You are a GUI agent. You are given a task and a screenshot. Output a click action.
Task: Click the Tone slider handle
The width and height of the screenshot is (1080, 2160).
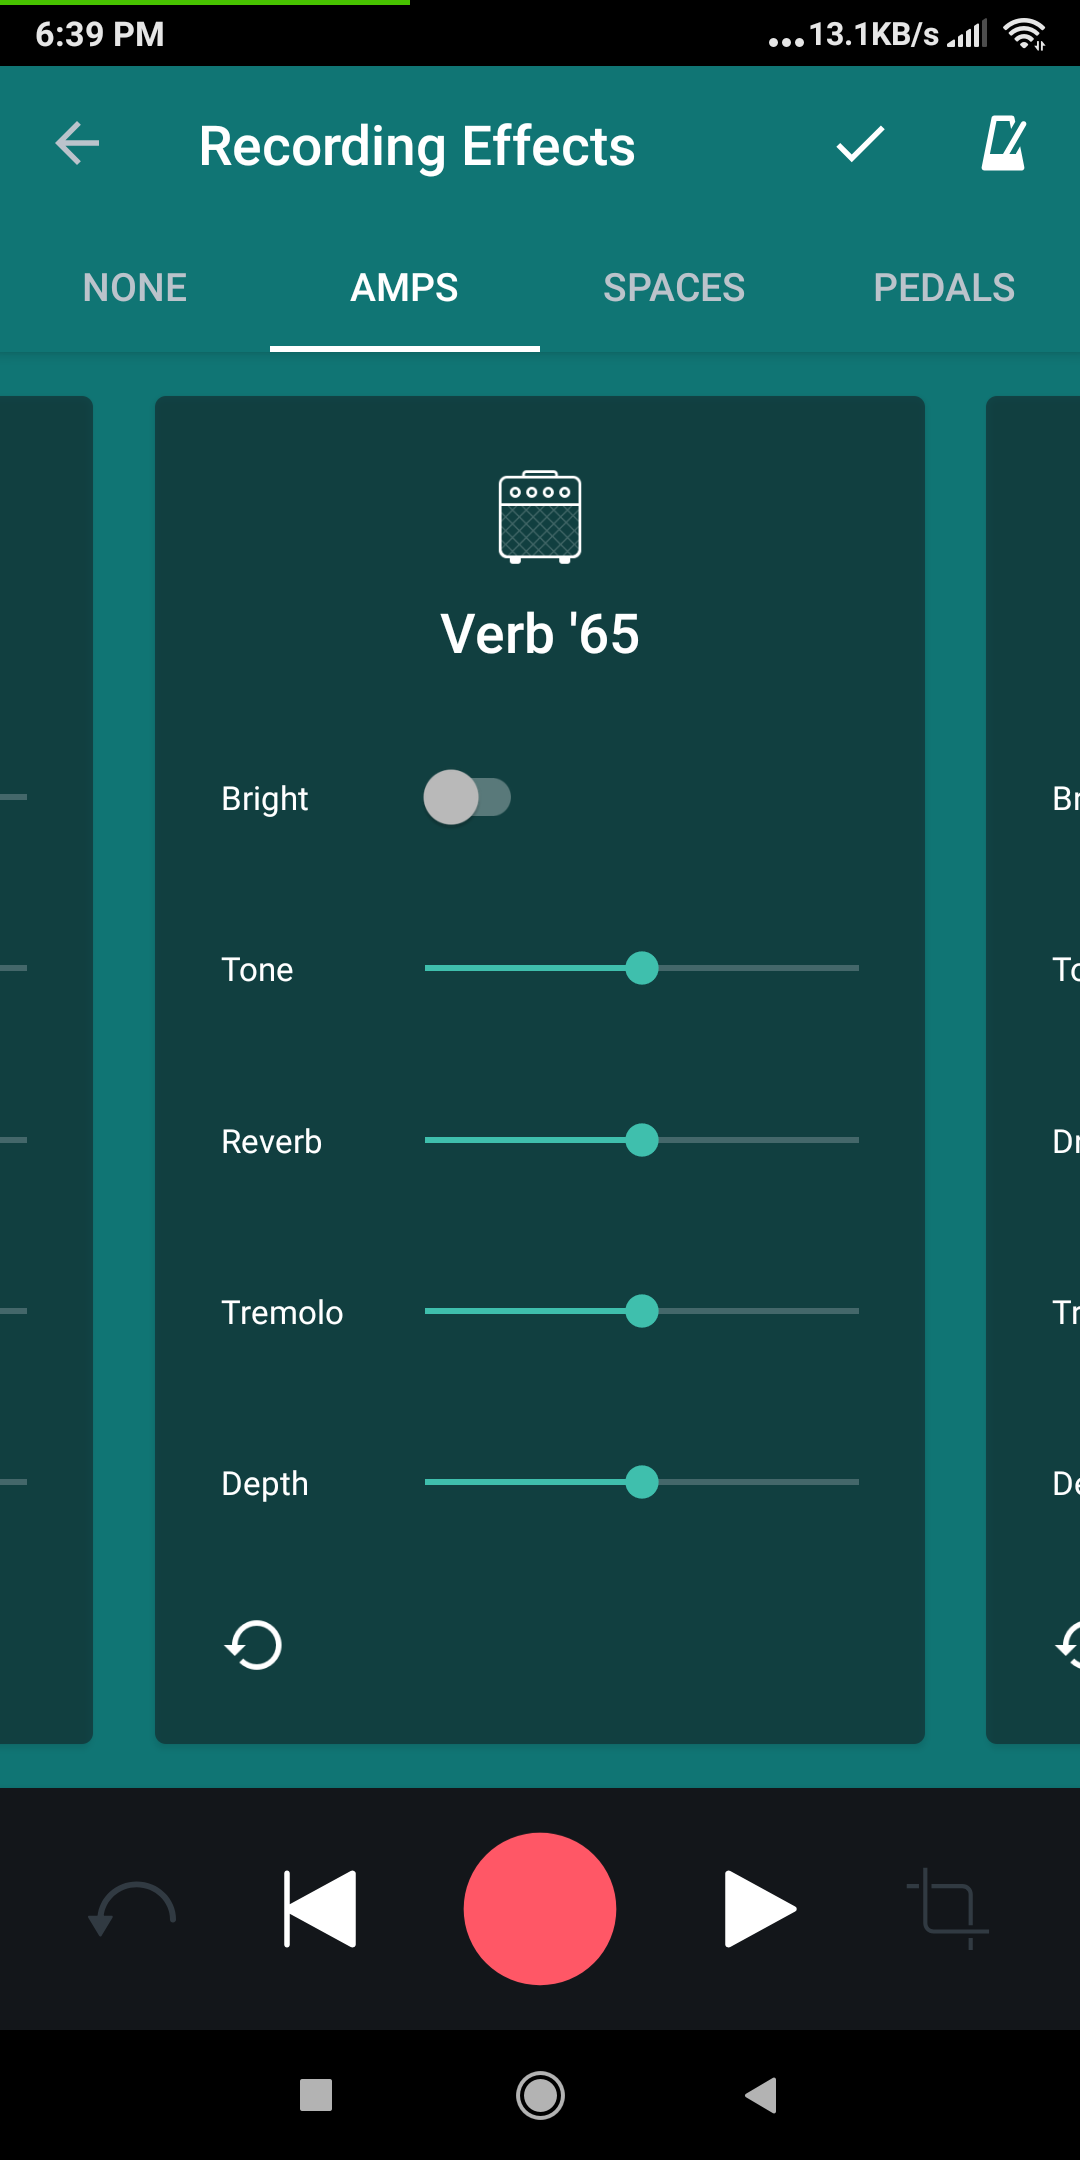pyautogui.click(x=642, y=968)
